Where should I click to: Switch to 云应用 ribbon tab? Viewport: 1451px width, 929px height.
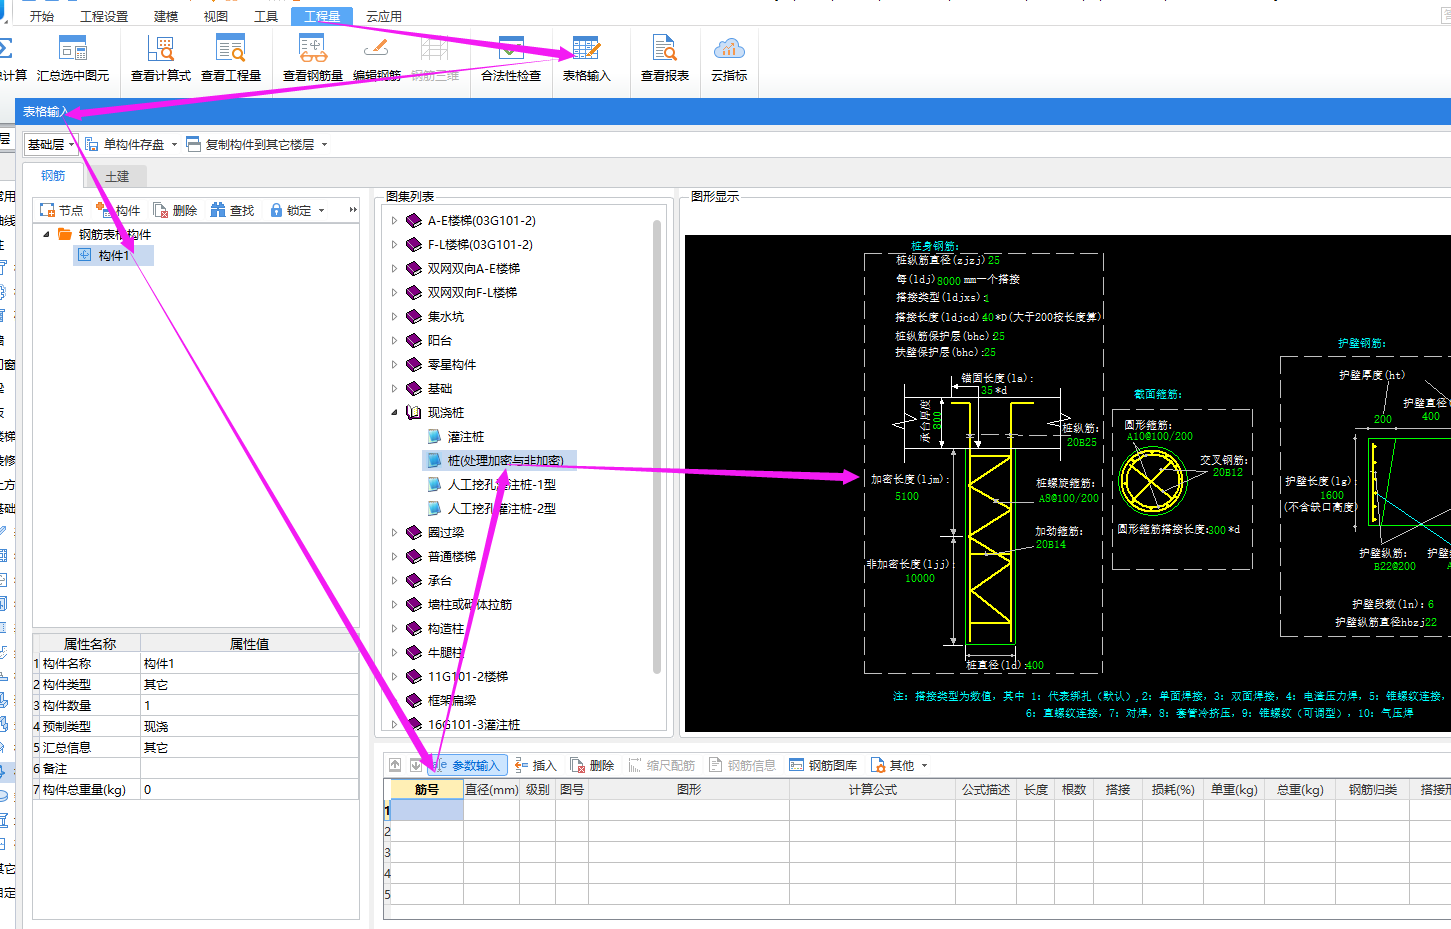(x=384, y=16)
